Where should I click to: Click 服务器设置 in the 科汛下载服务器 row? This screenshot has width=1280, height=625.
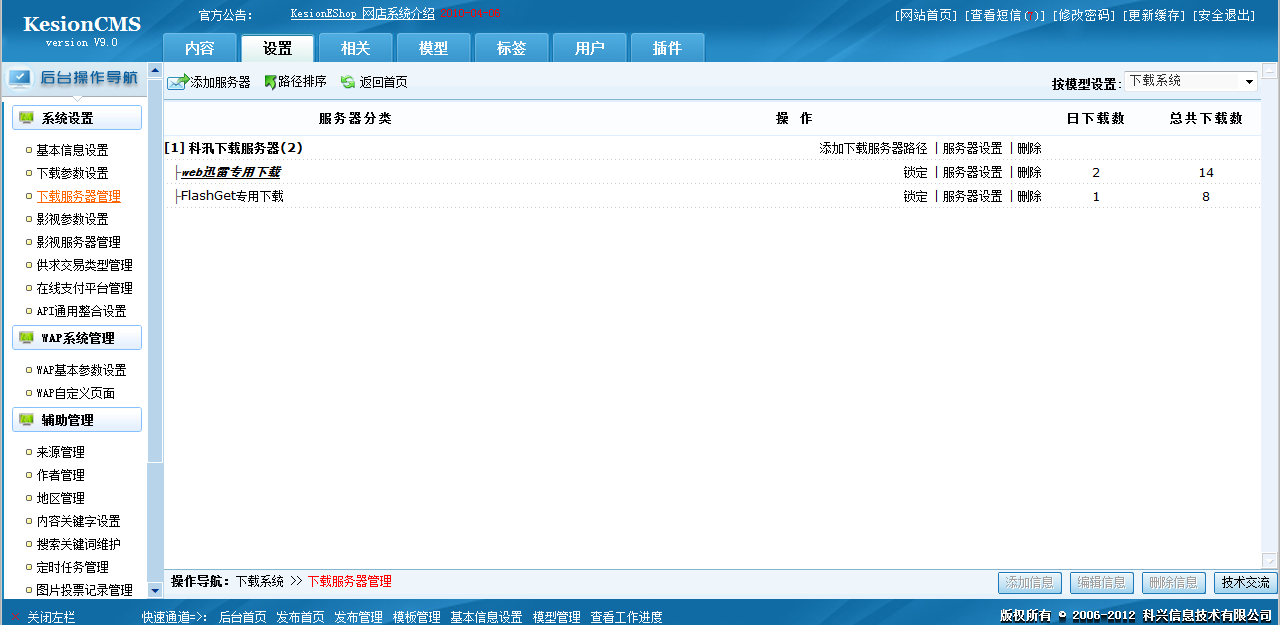tap(972, 148)
